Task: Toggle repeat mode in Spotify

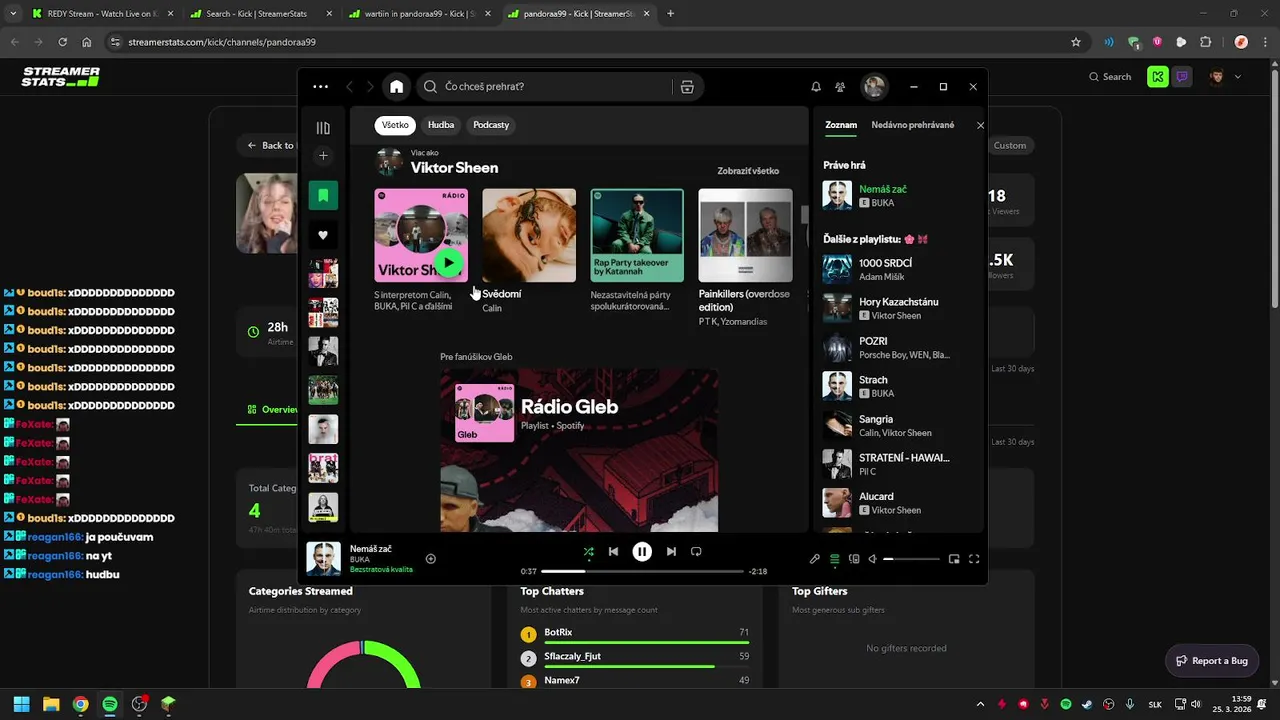Action: [x=696, y=551]
